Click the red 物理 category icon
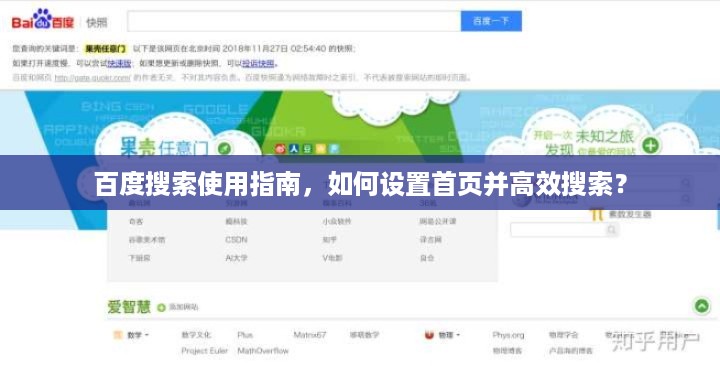The width and height of the screenshot is (720, 366). coord(429,335)
